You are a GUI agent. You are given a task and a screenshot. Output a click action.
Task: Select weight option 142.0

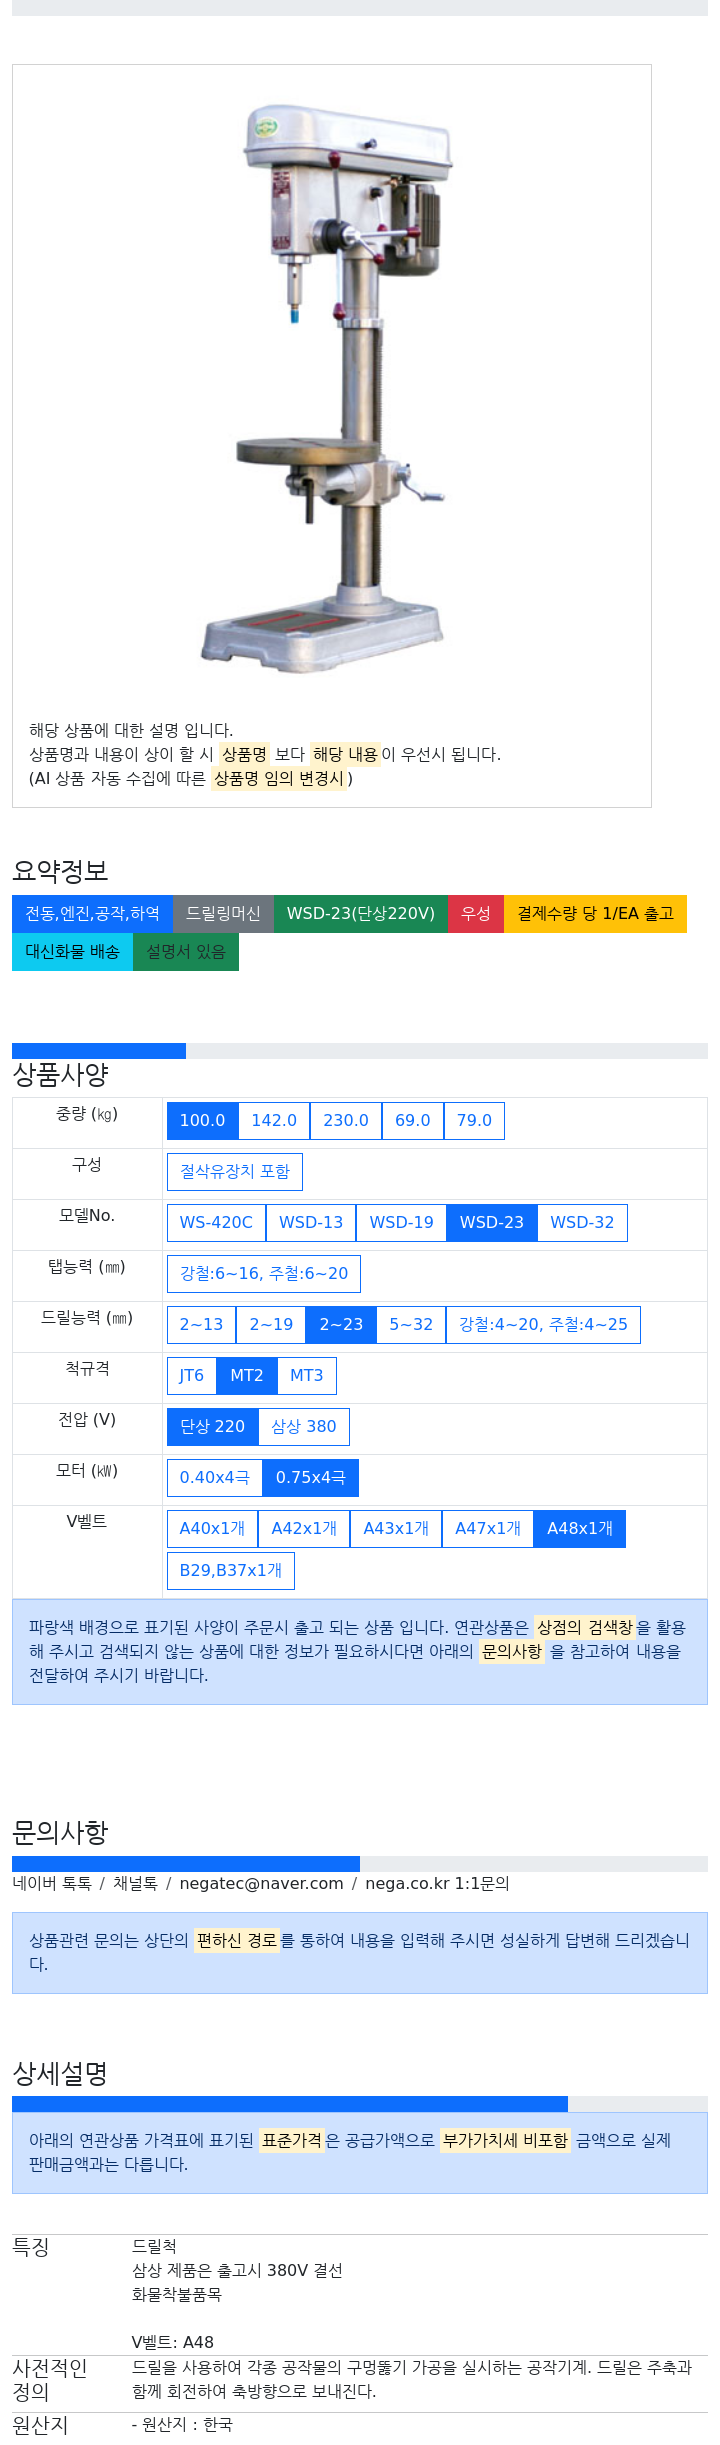click(x=274, y=1120)
